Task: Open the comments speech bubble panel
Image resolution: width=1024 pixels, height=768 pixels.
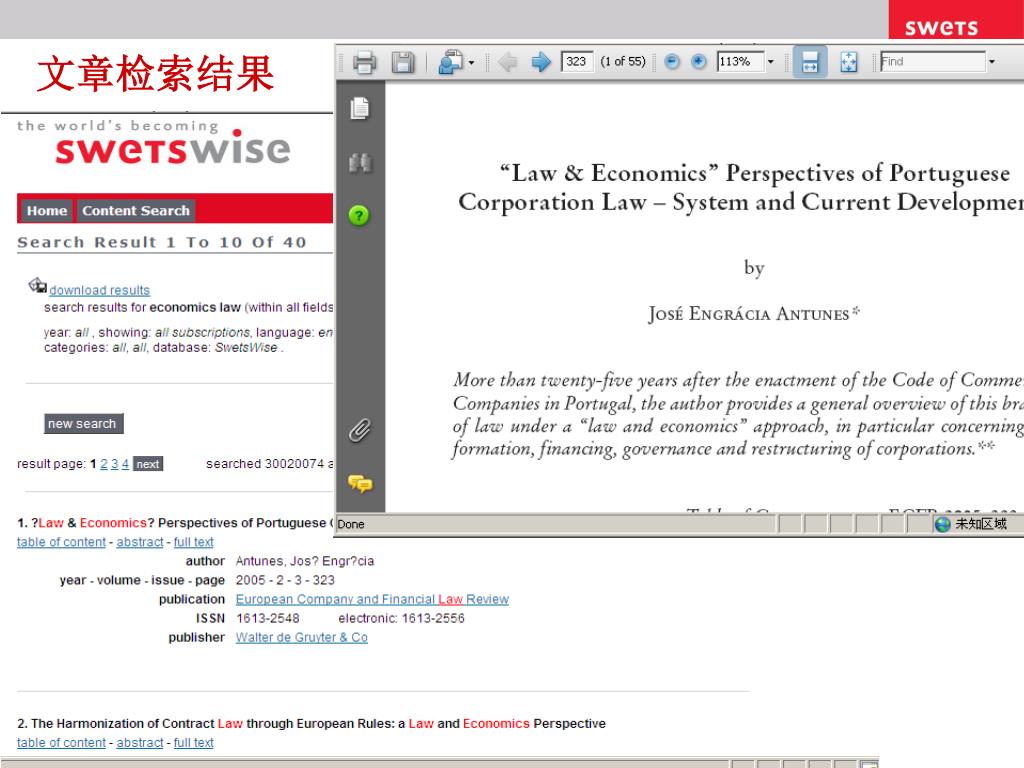Action: coord(360,483)
